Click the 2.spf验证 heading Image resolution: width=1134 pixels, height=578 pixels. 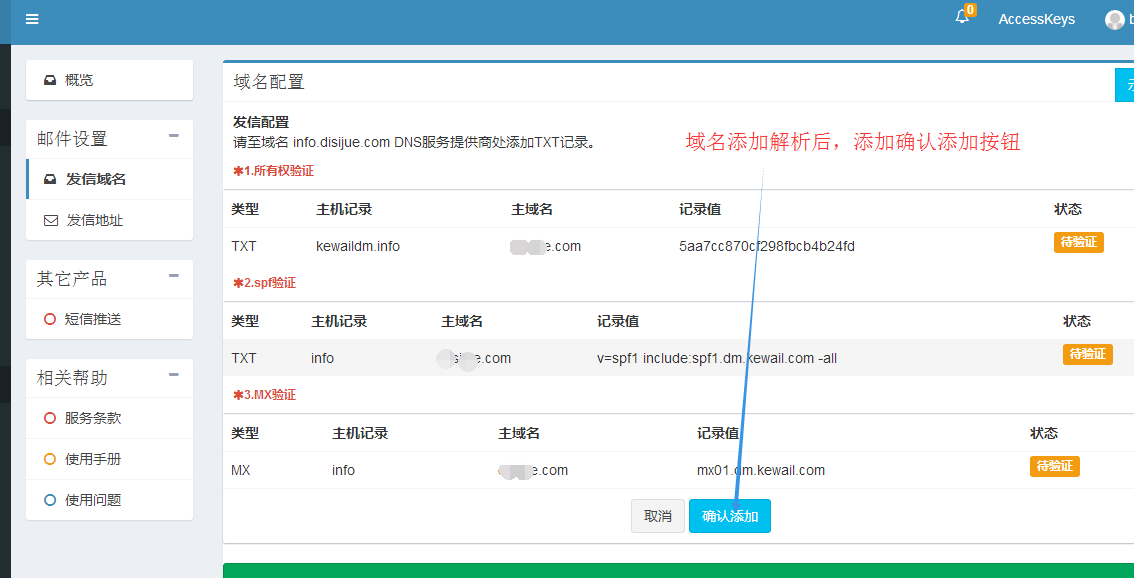(x=265, y=284)
